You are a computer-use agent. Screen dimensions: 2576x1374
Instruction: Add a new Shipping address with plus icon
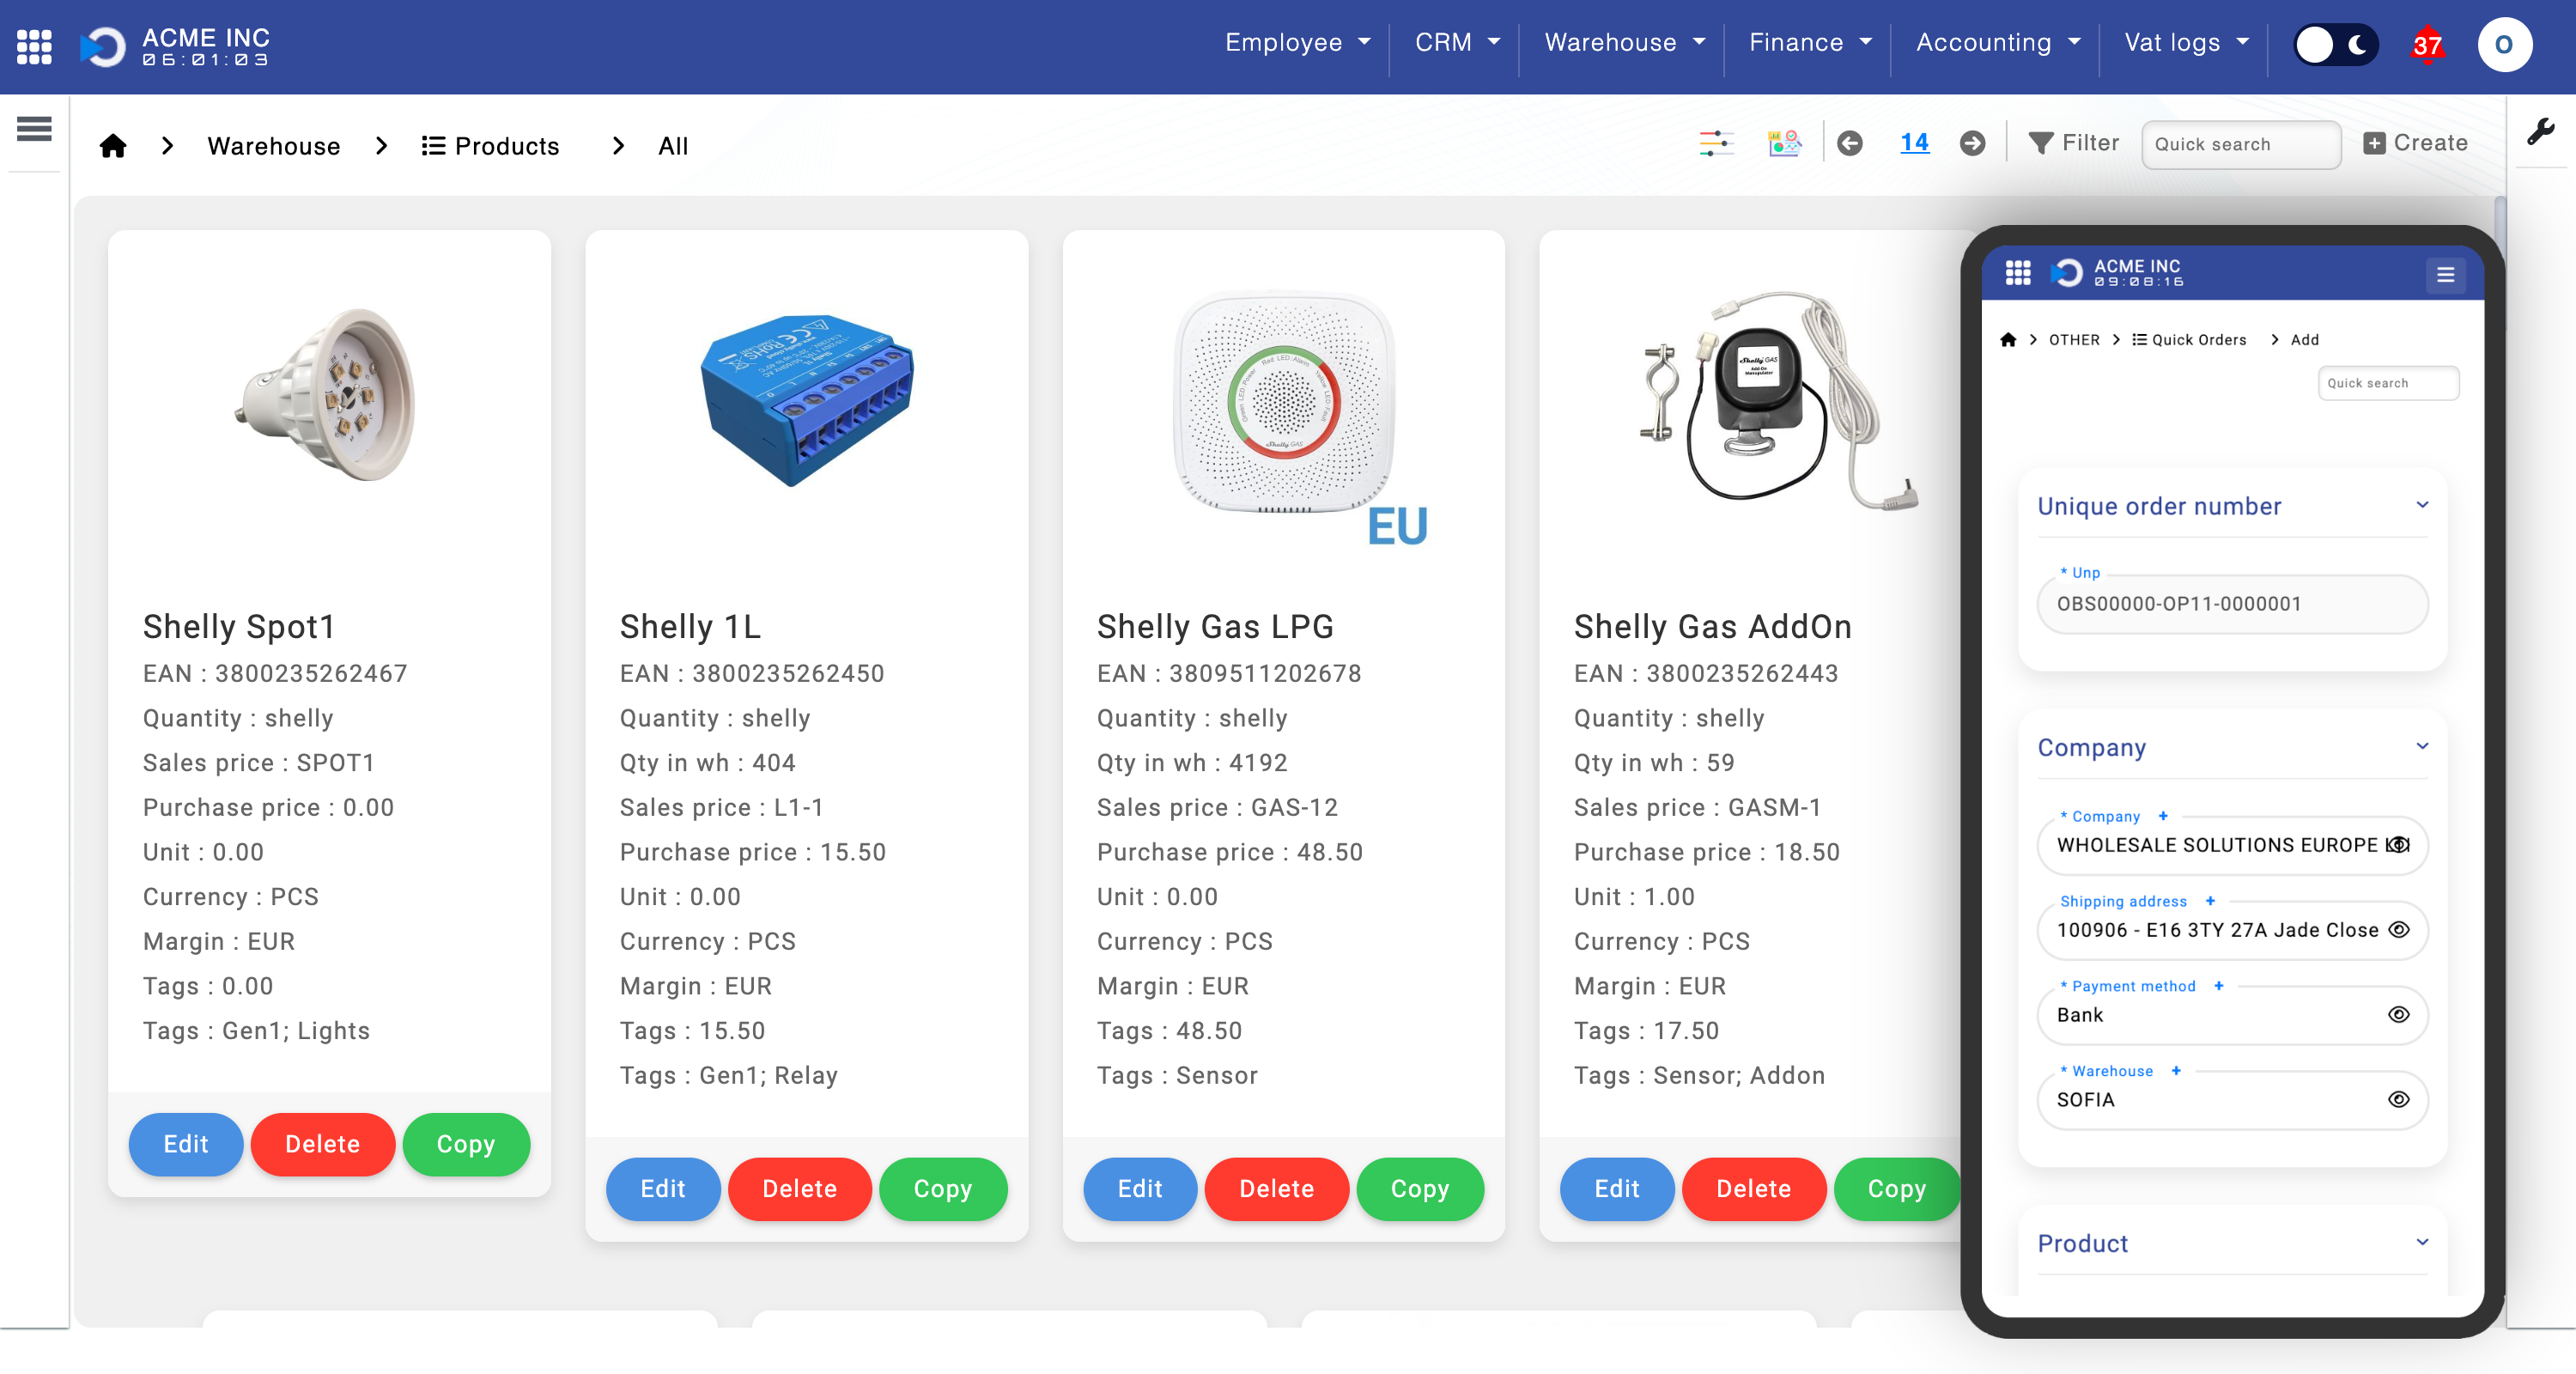pyautogui.click(x=2210, y=900)
